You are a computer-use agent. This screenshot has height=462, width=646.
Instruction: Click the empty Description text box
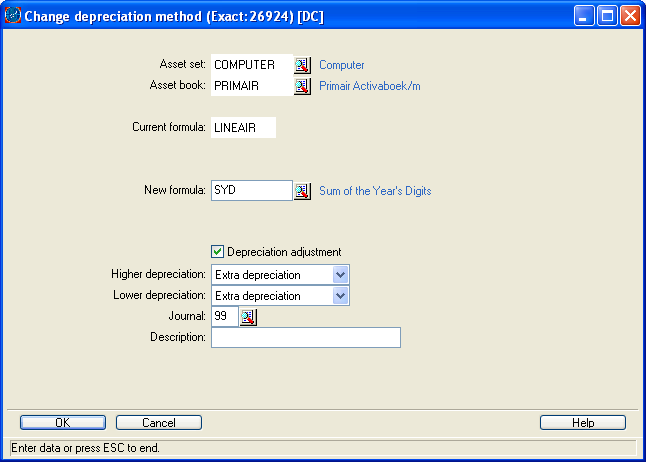click(305, 338)
